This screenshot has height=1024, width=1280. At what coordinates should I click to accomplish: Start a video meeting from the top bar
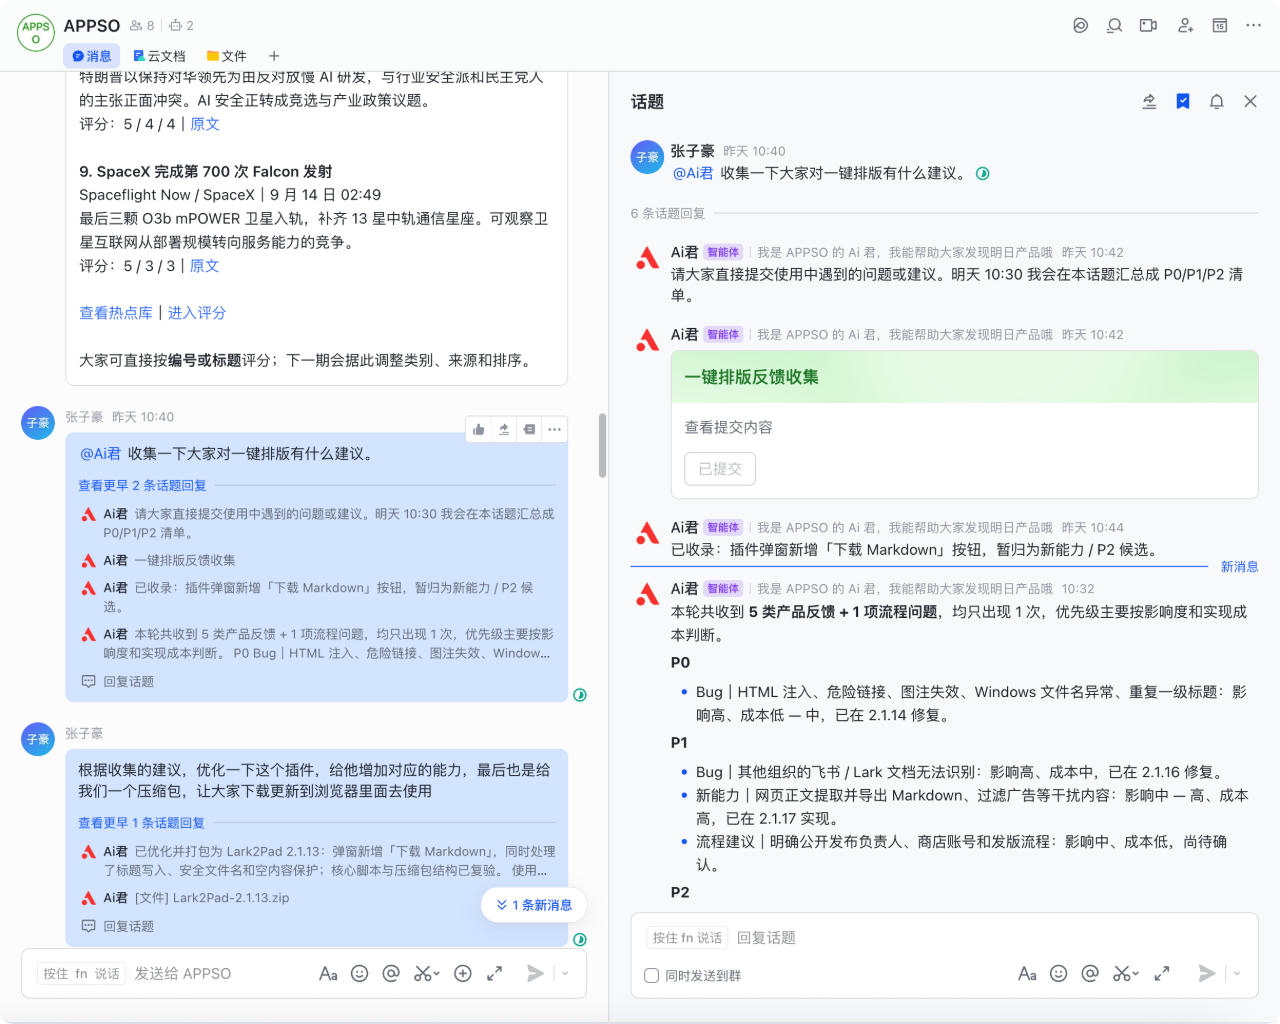1149,25
